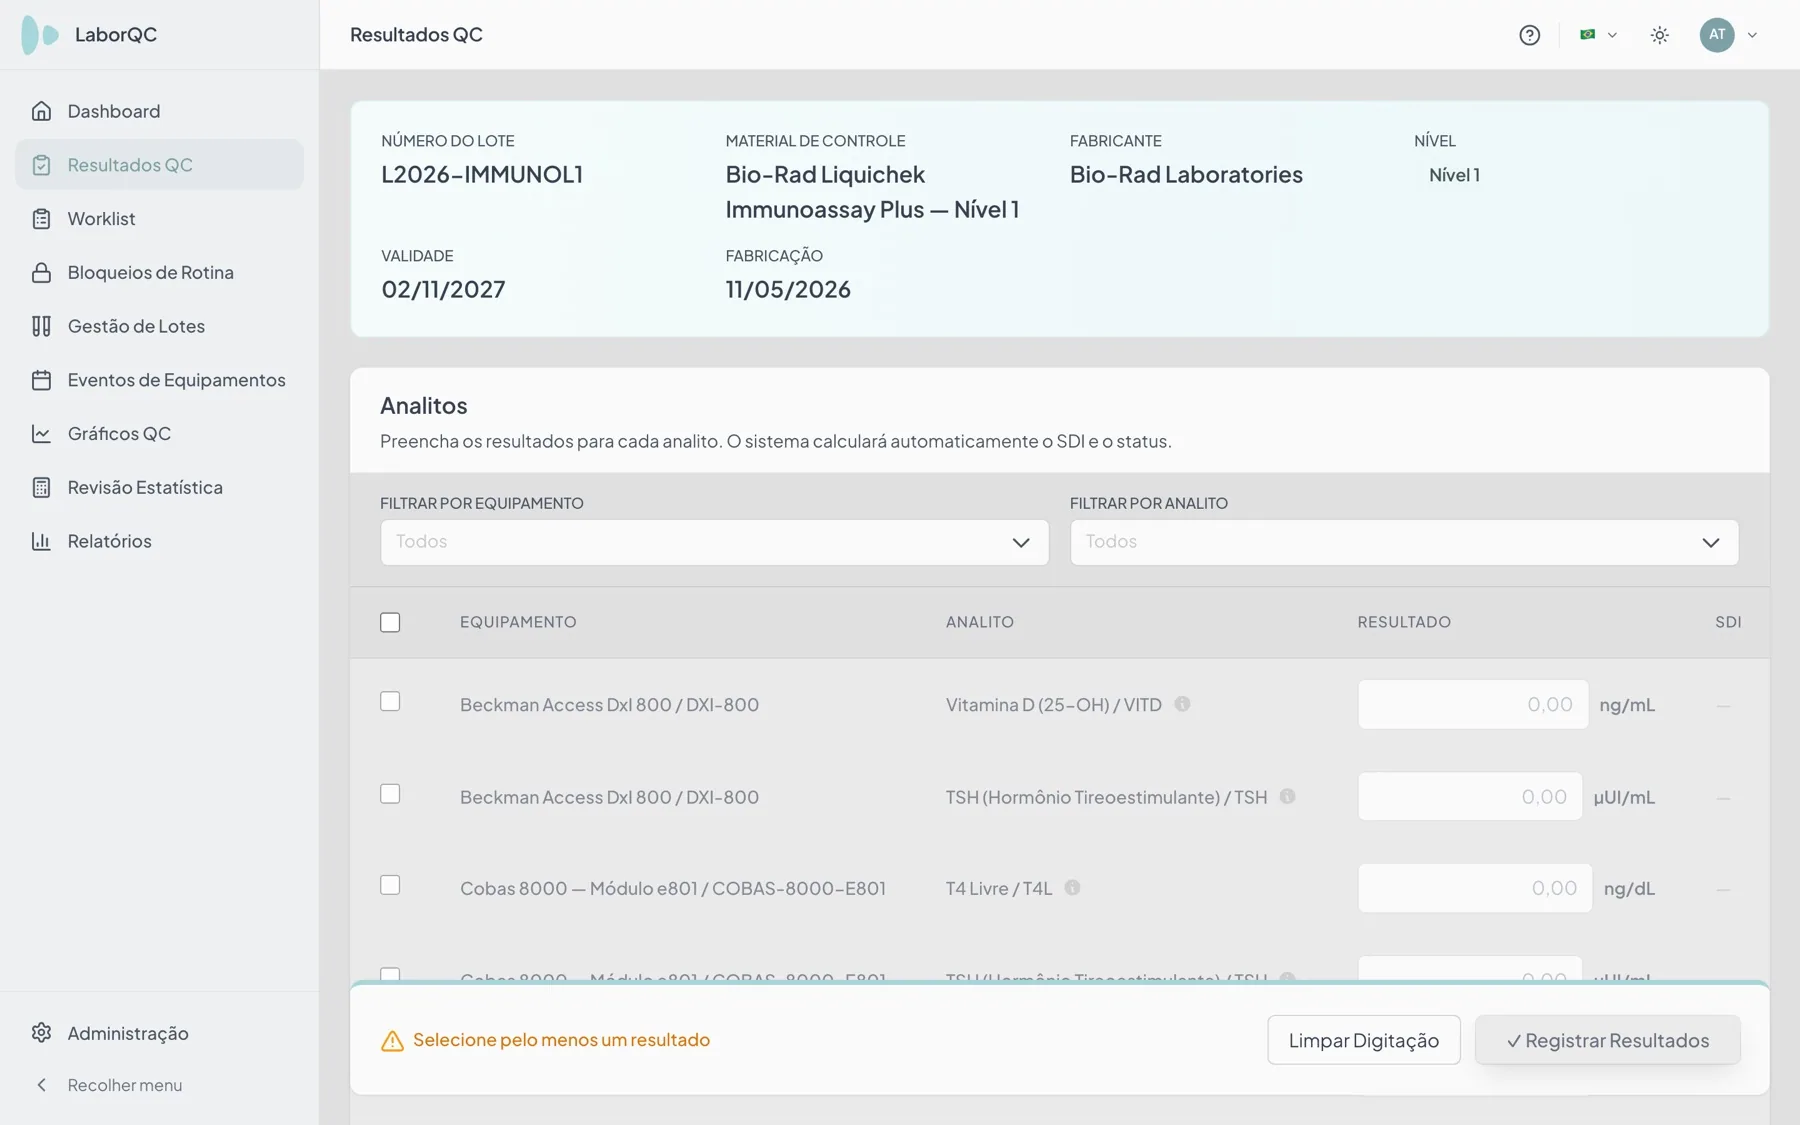Click the LaborQC logo icon

pos(40,35)
